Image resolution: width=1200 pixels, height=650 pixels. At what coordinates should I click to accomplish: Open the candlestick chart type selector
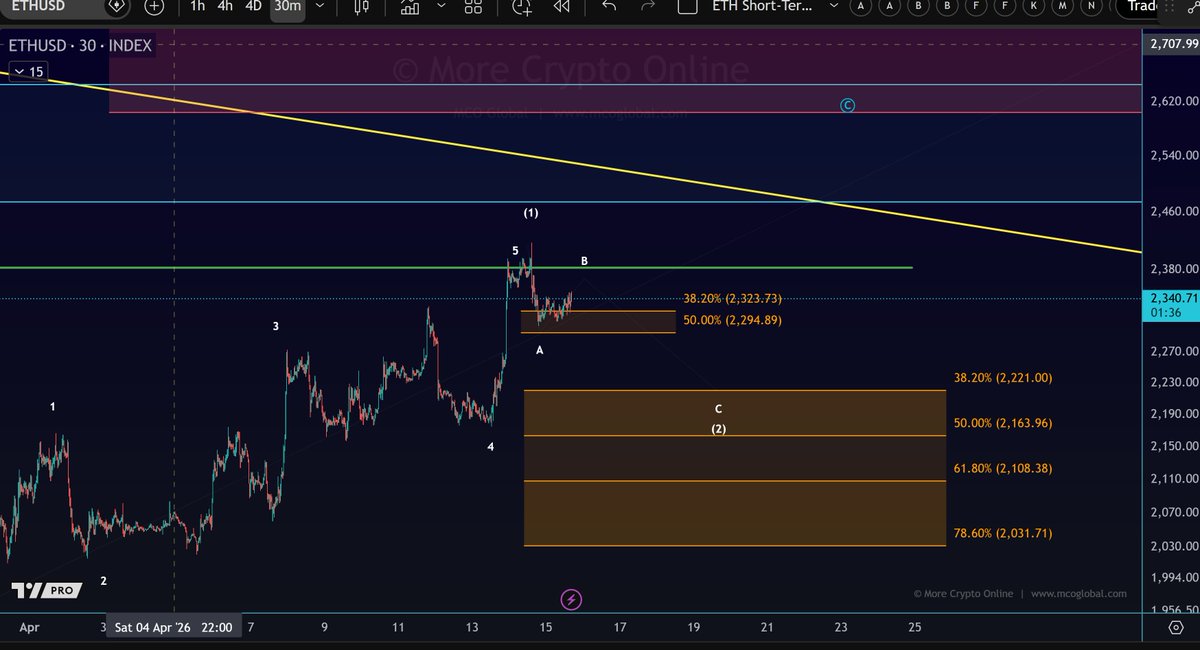362,6
